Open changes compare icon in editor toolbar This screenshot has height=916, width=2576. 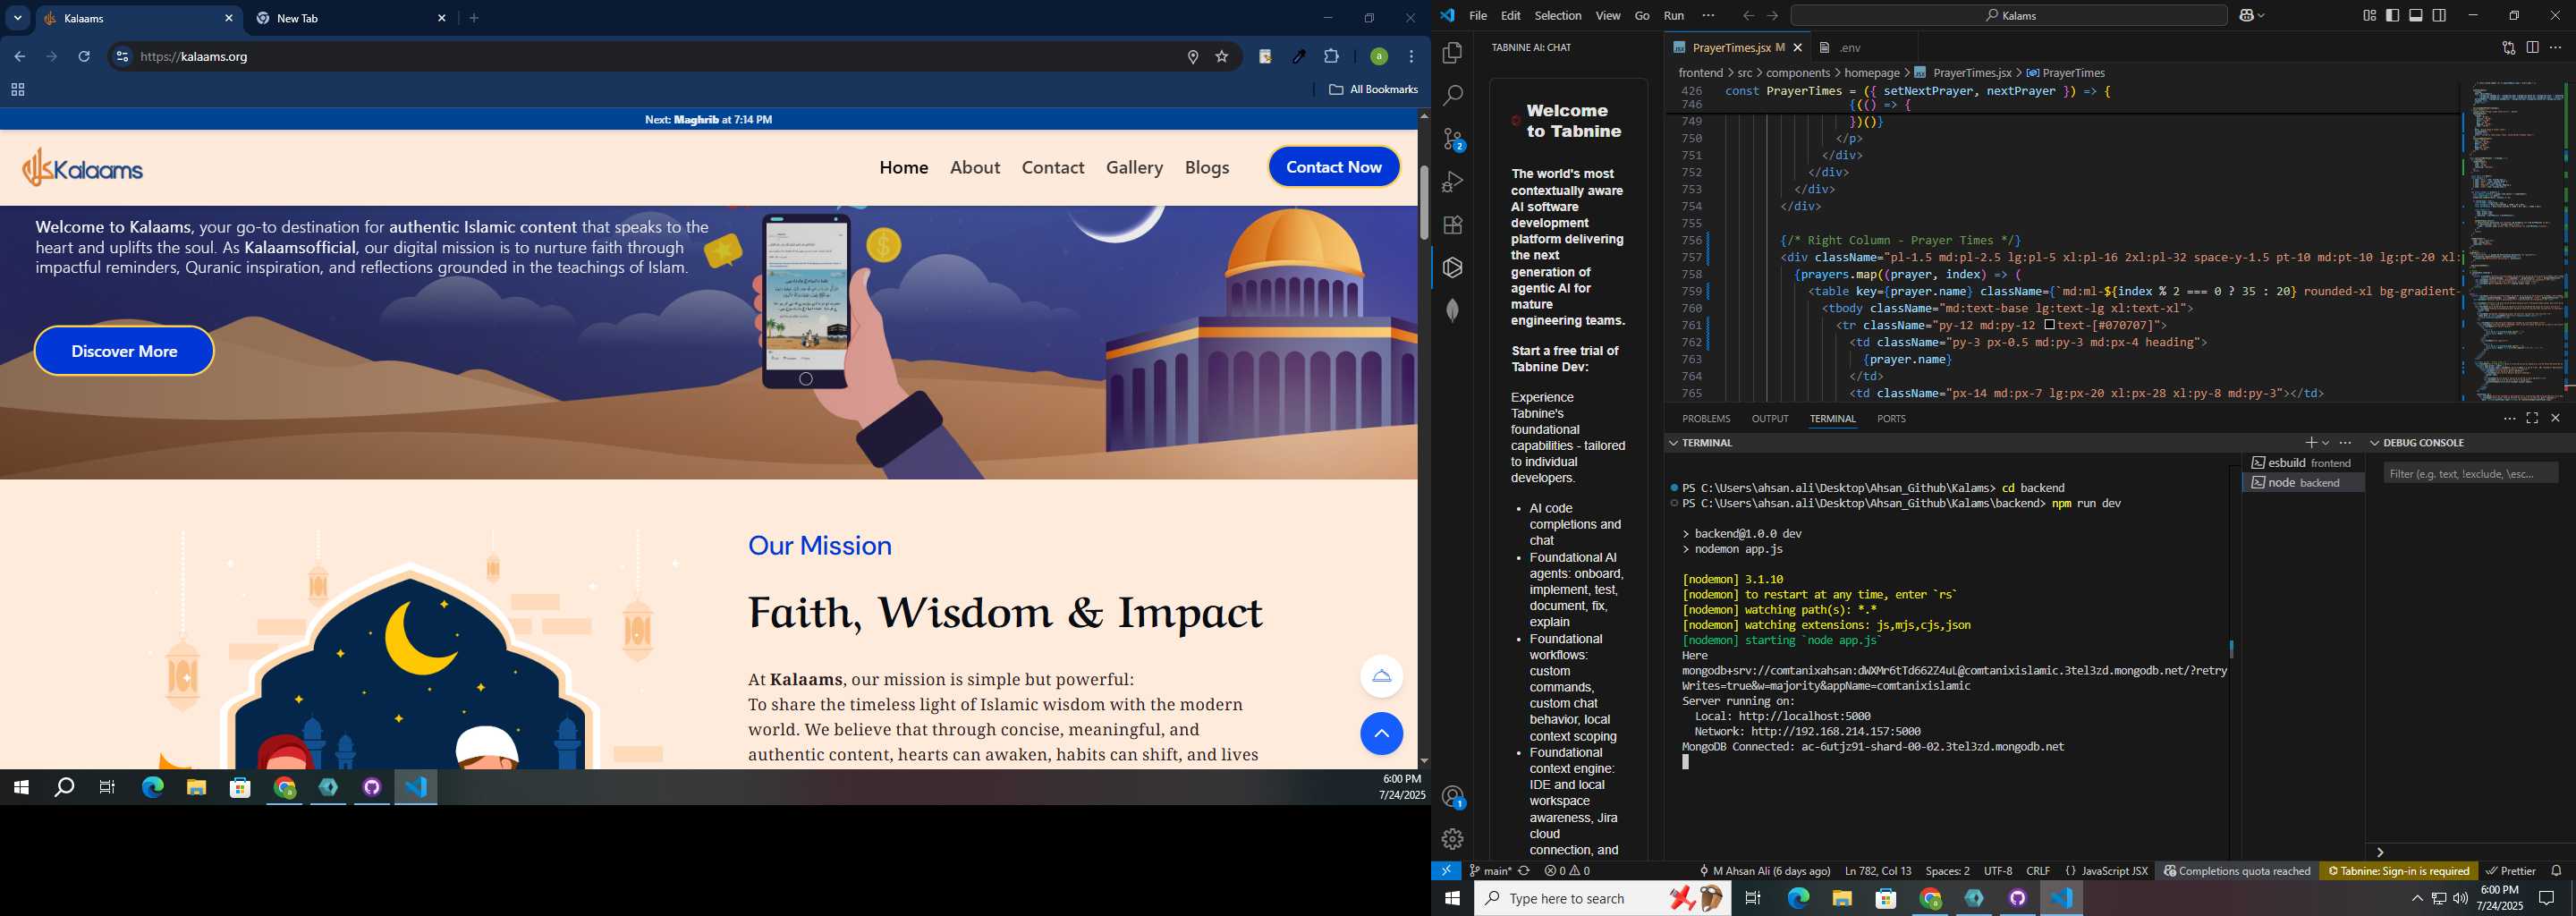coord(2508,48)
